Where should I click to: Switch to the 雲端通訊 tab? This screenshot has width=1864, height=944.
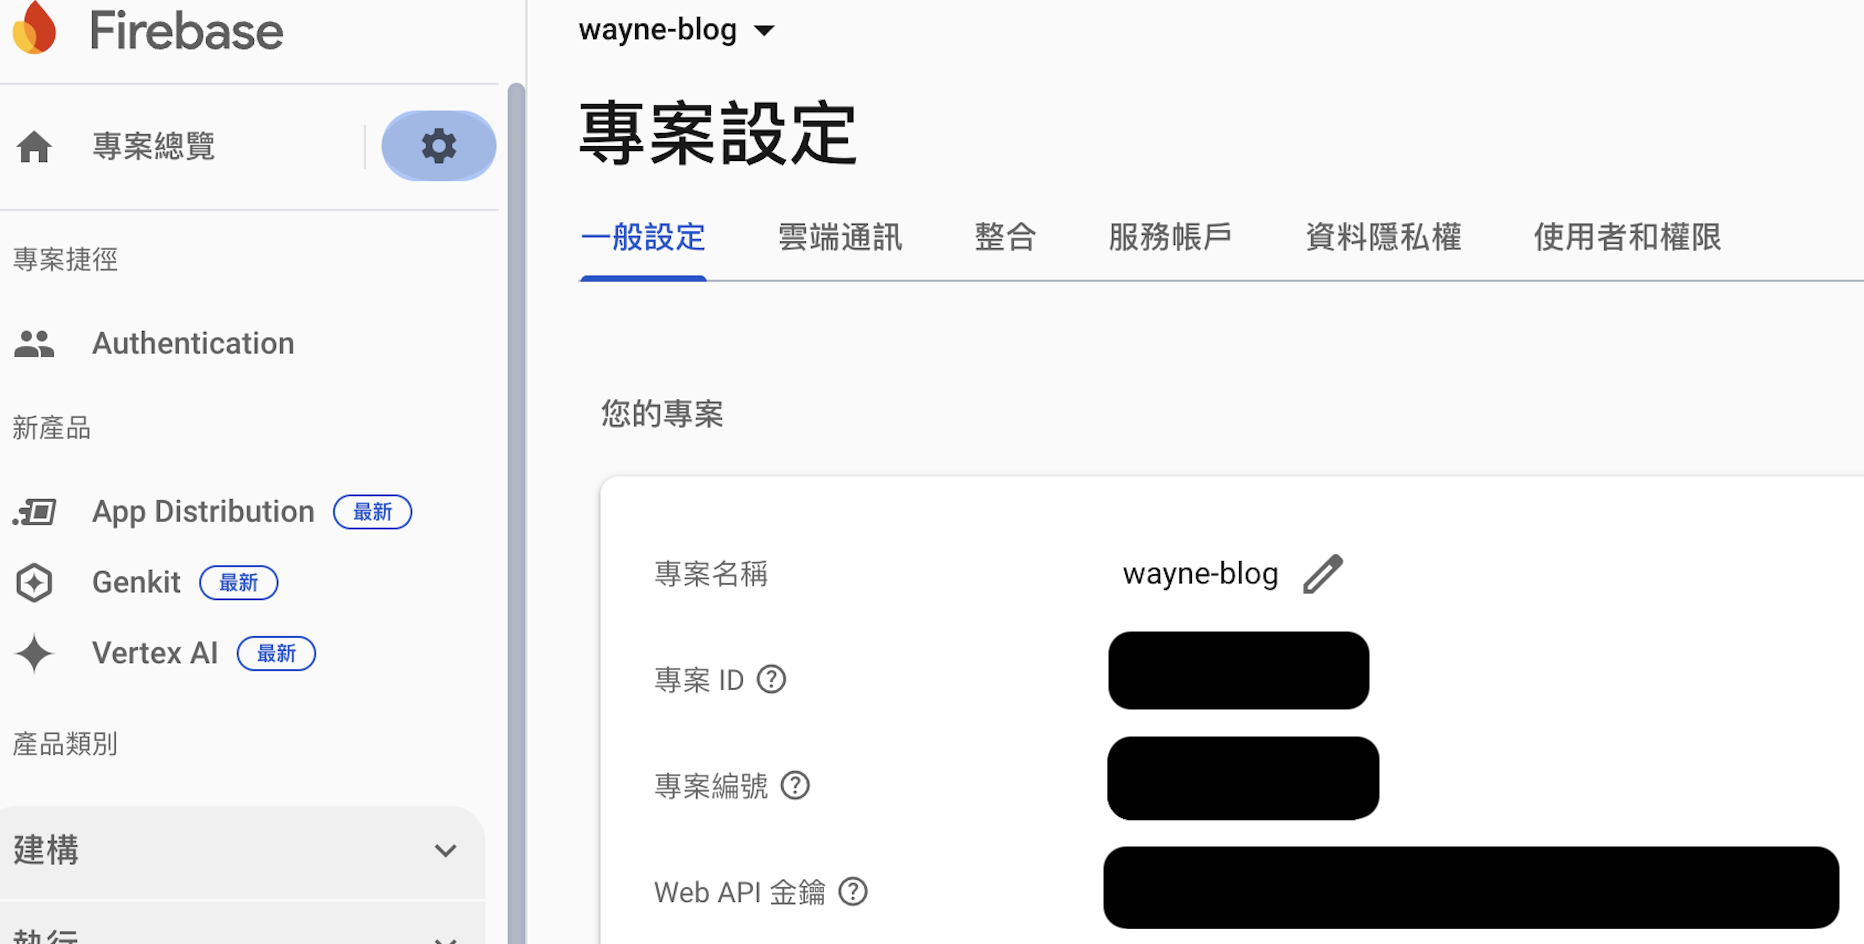pyautogui.click(x=840, y=238)
